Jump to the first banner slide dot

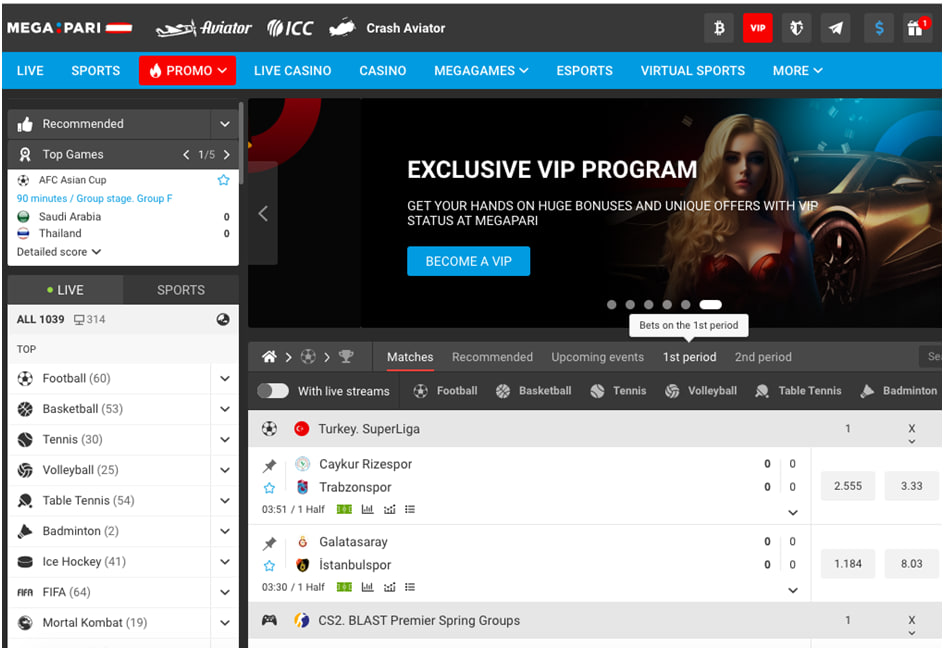tap(612, 305)
